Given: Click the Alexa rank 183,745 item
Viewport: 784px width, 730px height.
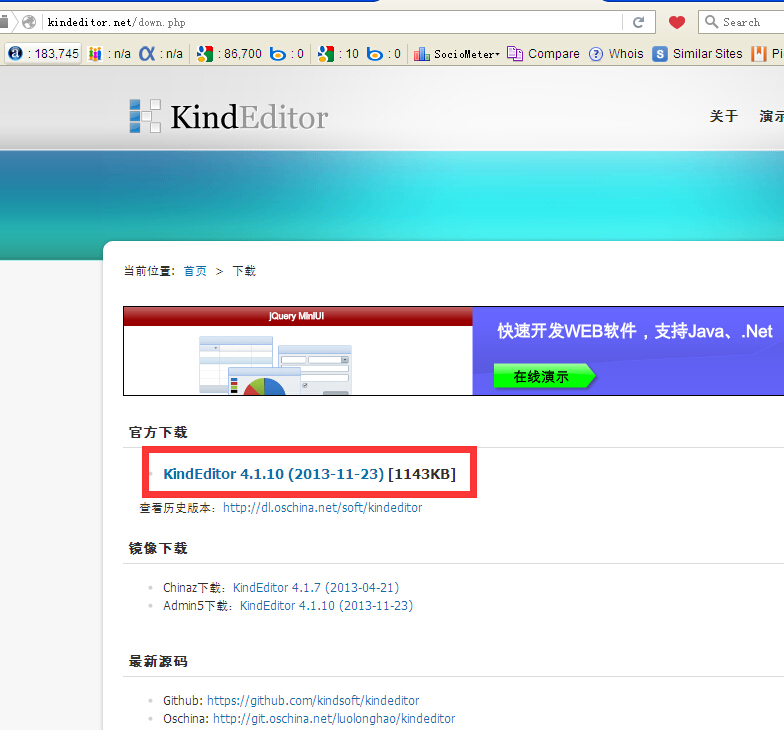Looking at the screenshot, I should click(x=44, y=54).
